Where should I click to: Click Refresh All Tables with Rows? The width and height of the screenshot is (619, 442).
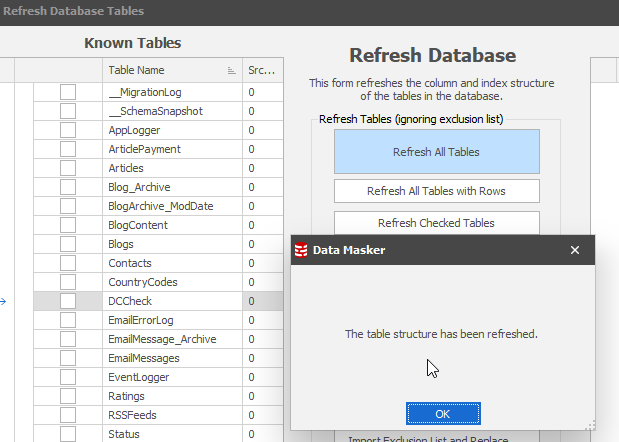coord(436,191)
